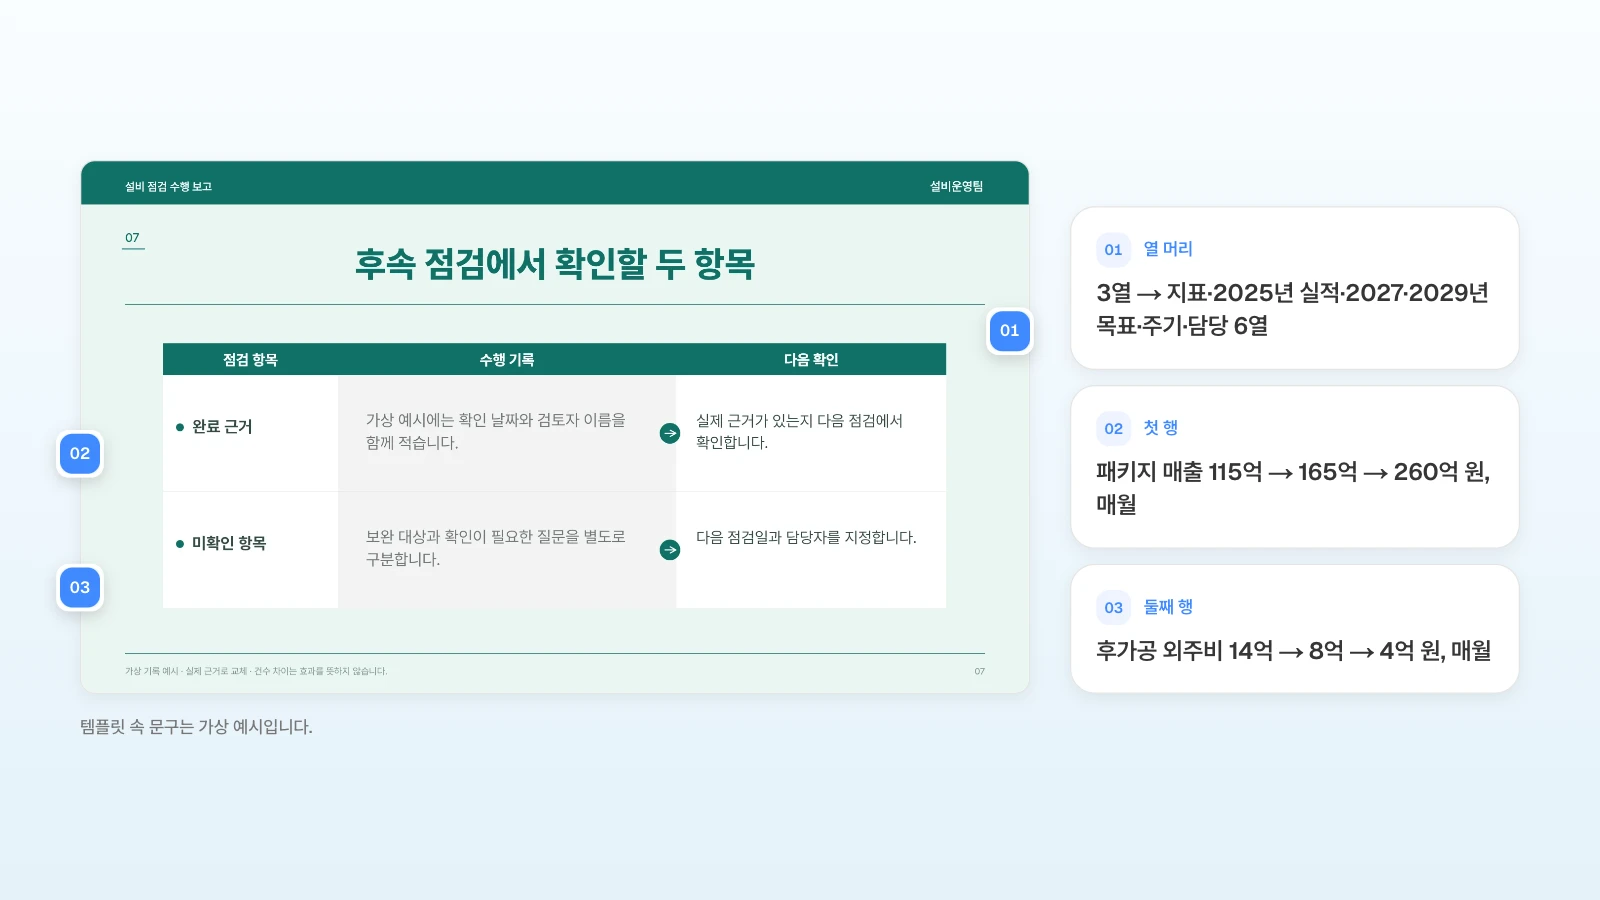Click the caption 템플릿 속 문구는 가상 예시입니다
Image resolution: width=1600 pixels, height=900 pixels.
pos(196,727)
